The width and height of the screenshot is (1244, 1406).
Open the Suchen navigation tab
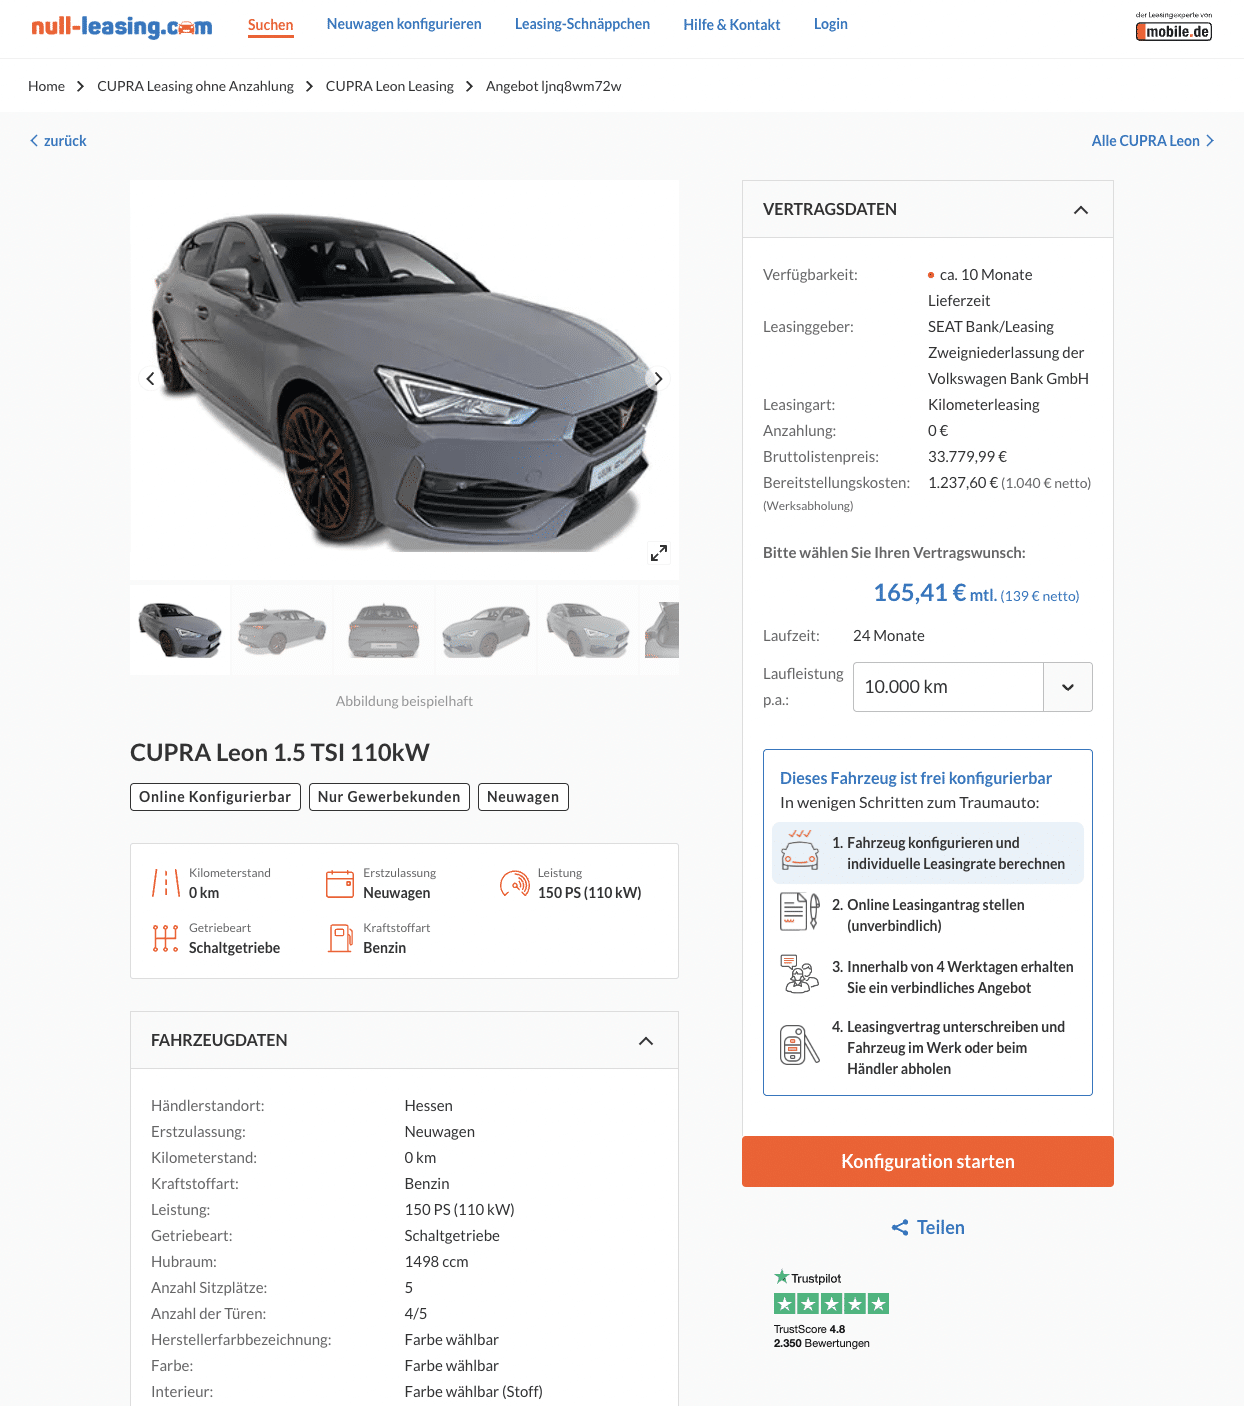click(x=271, y=25)
